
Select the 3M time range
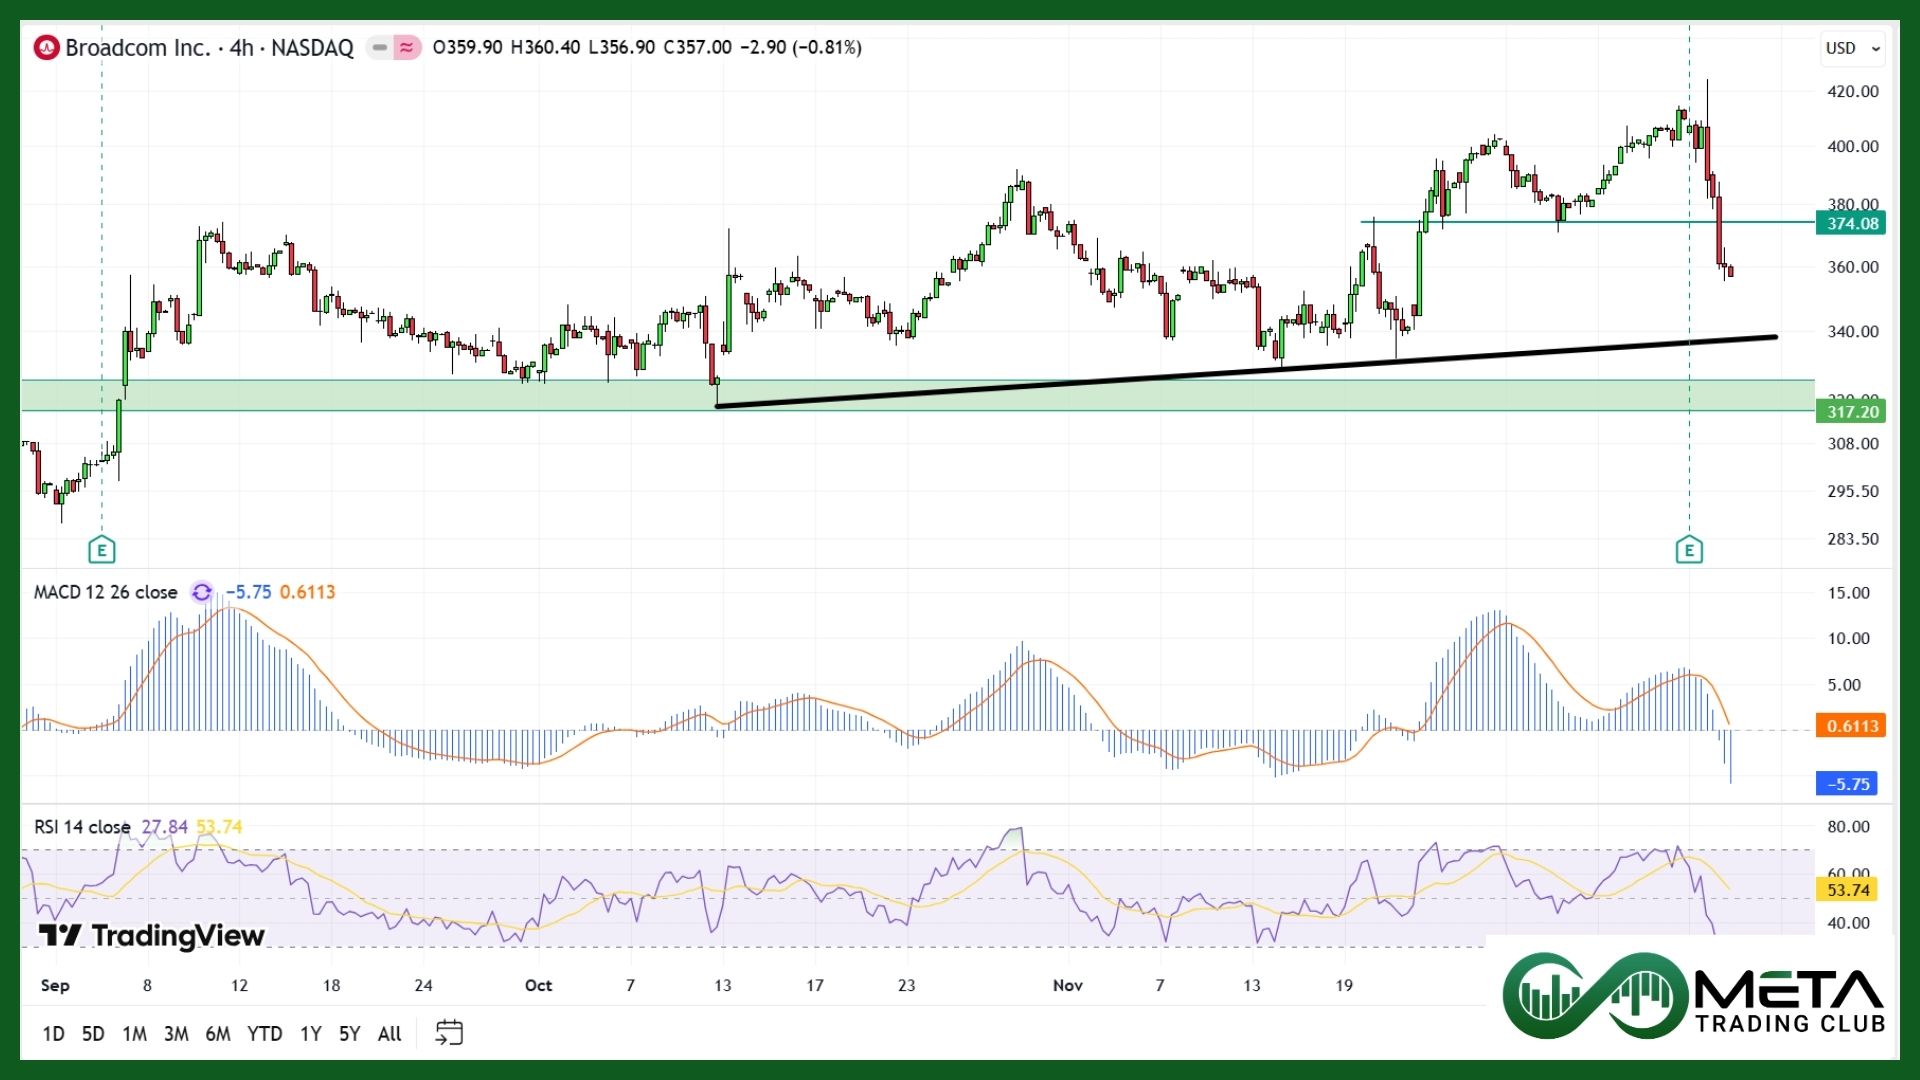pyautogui.click(x=176, y=1034)
